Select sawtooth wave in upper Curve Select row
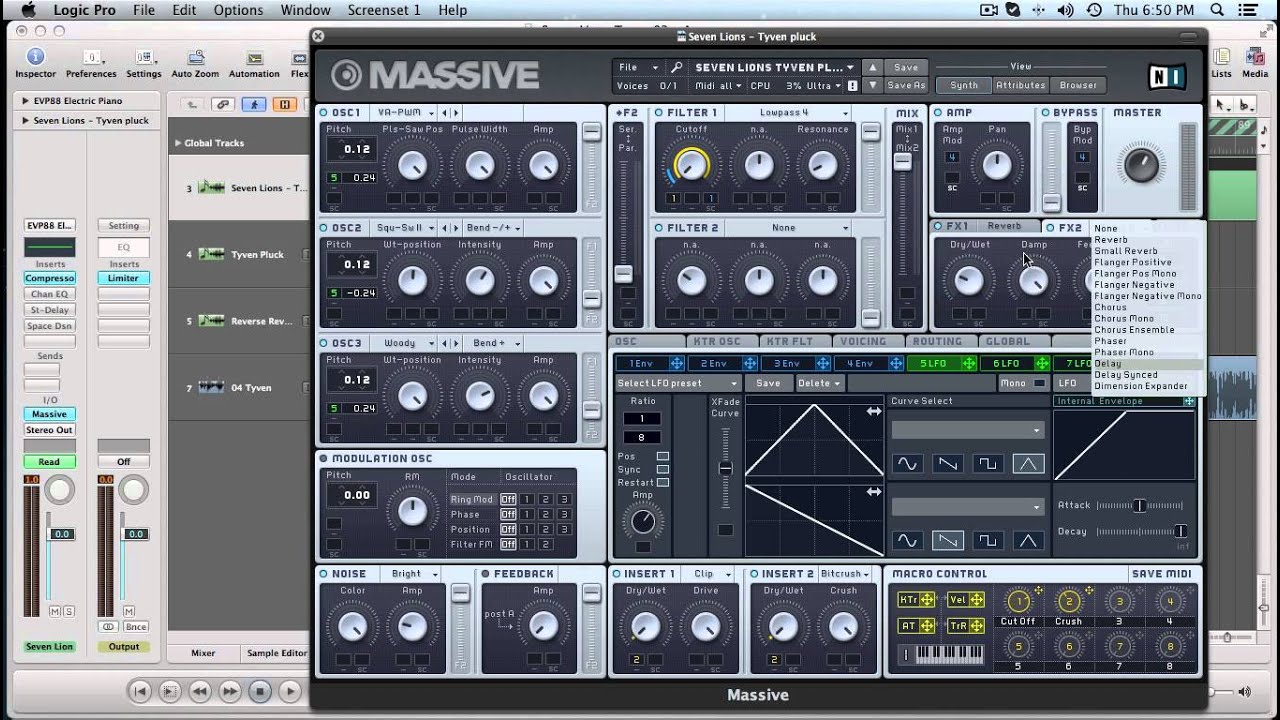The width and height of the screenshot is (1280, 720). tap(947, 464)
